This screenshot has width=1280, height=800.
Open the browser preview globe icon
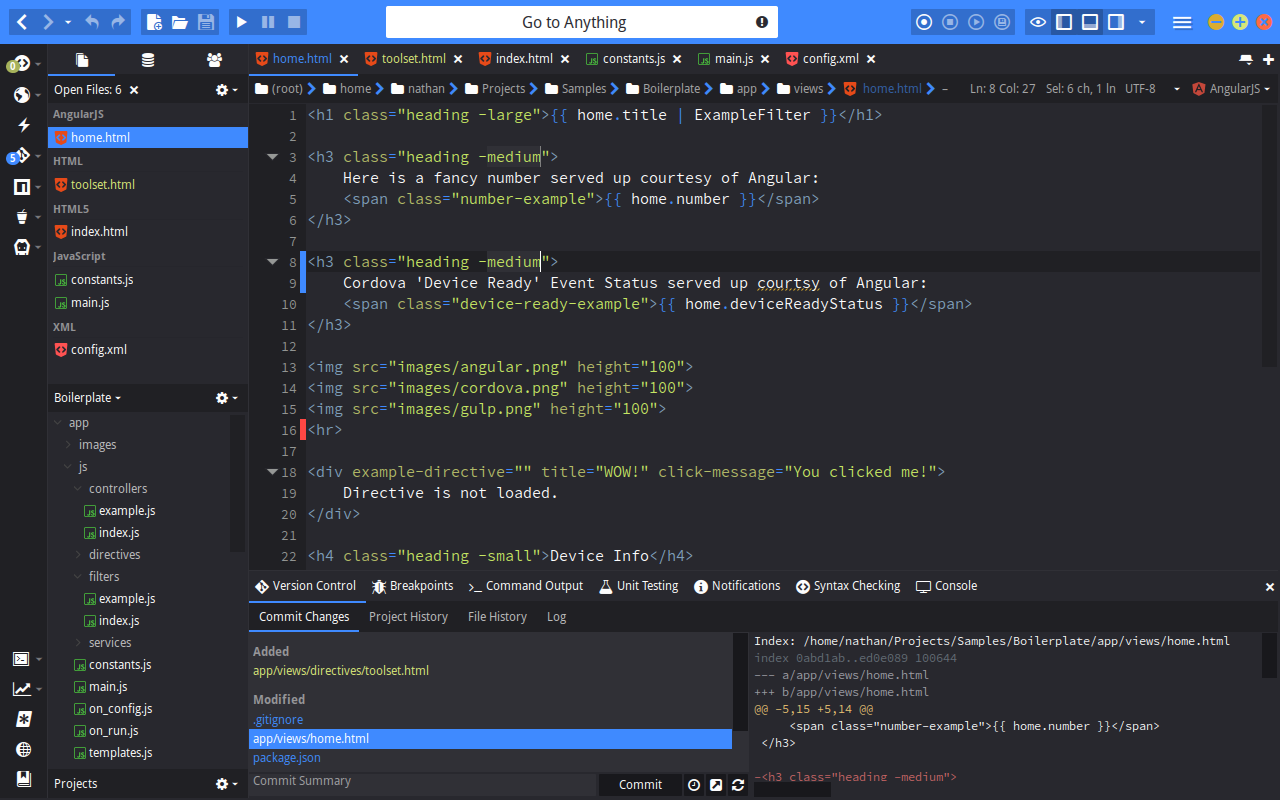point(23,96)
